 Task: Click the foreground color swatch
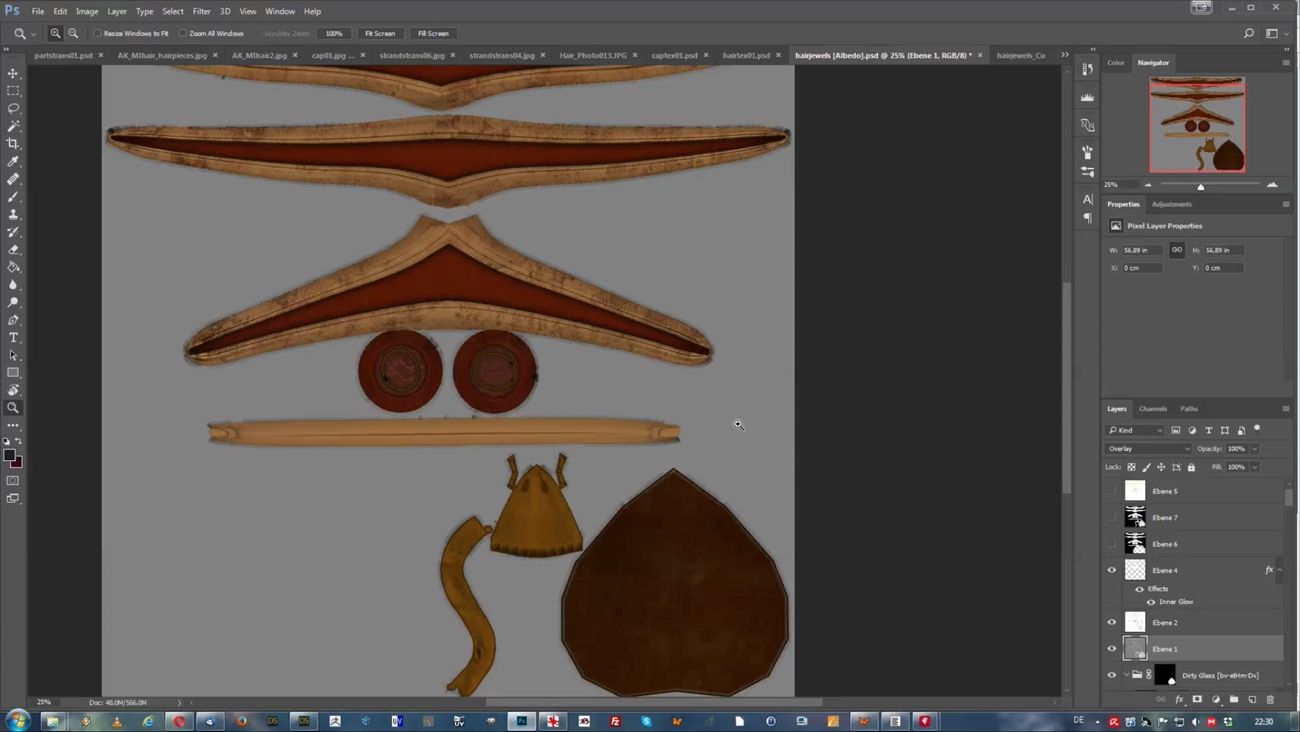tap(9, 455)
